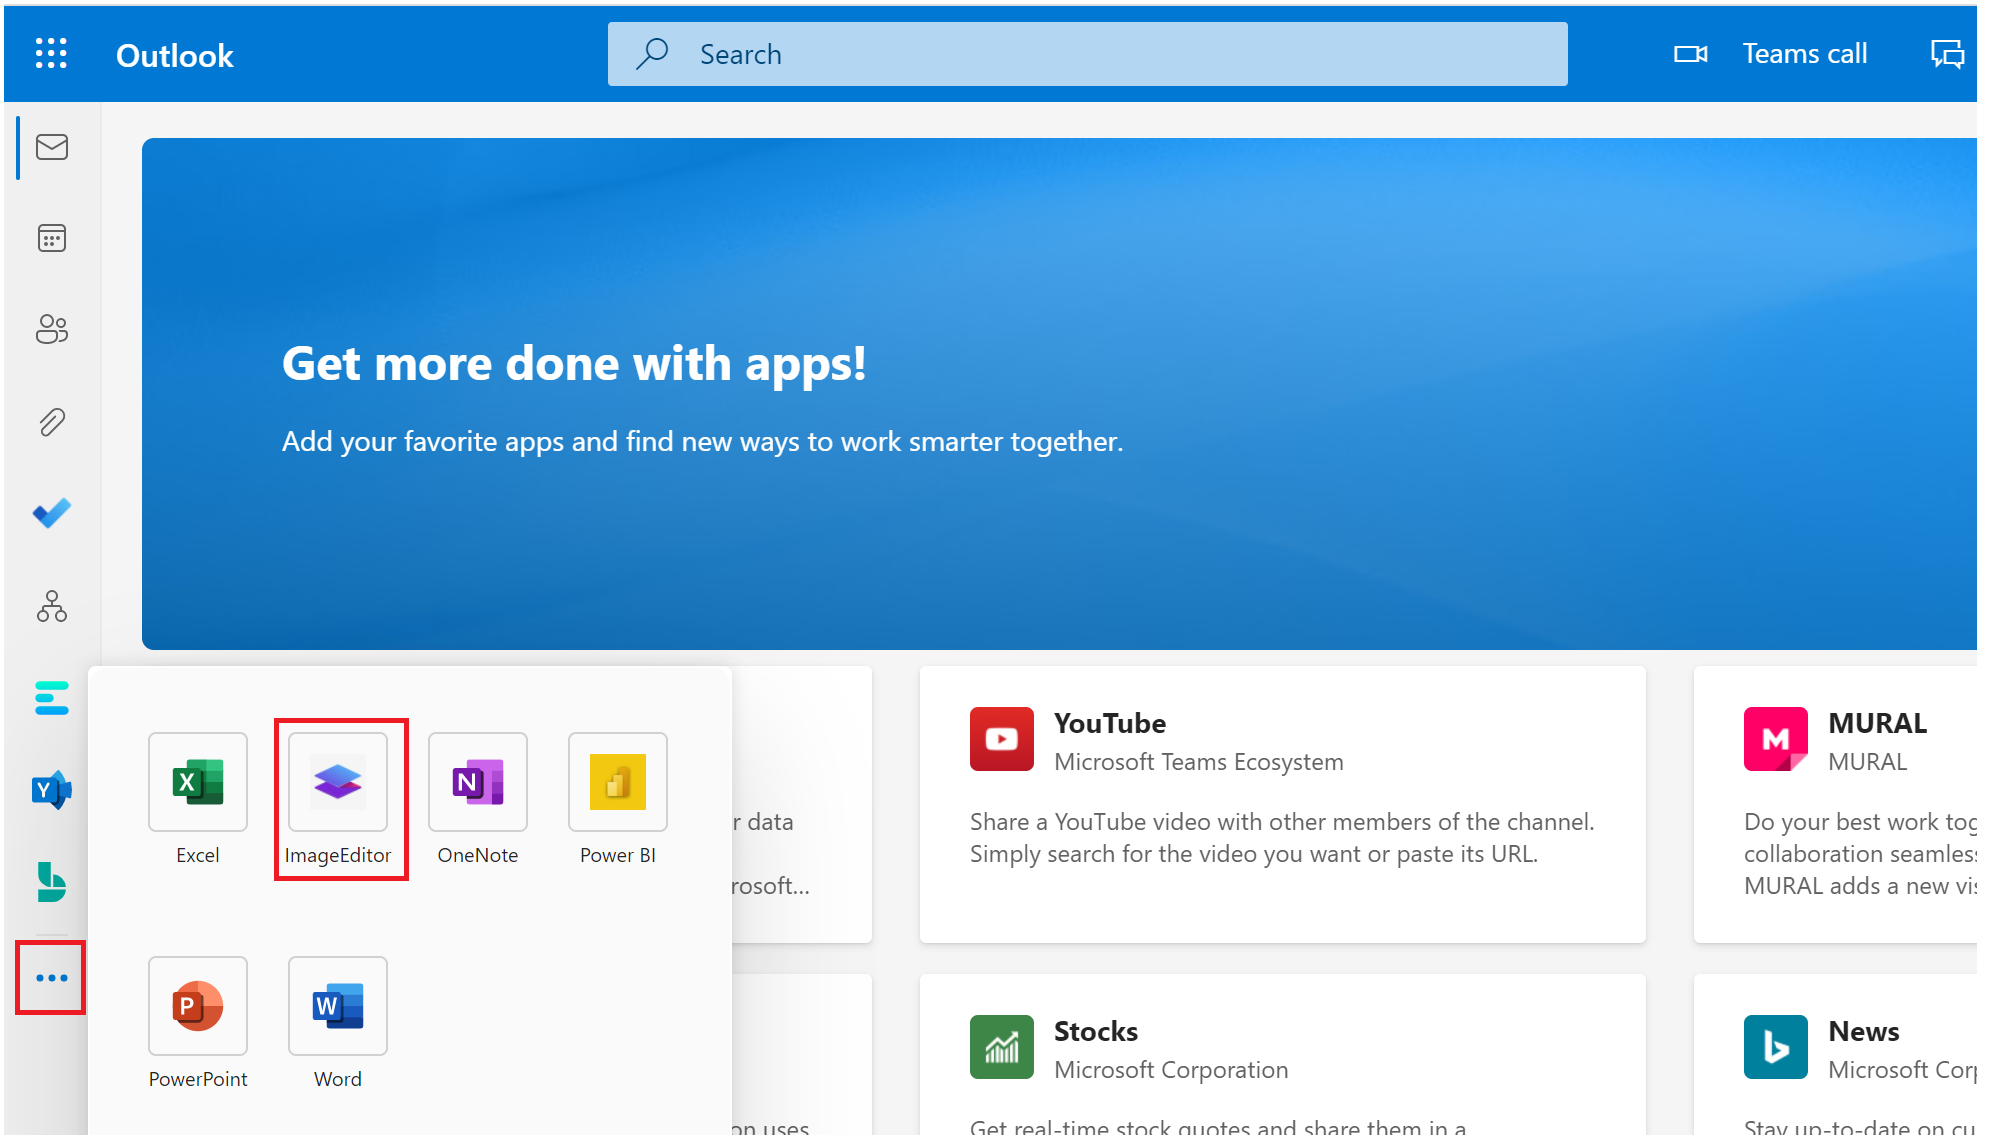Click the News Bing icon
The width and height of the screenshot is (1990, 1146).
coord(1776,1047)
